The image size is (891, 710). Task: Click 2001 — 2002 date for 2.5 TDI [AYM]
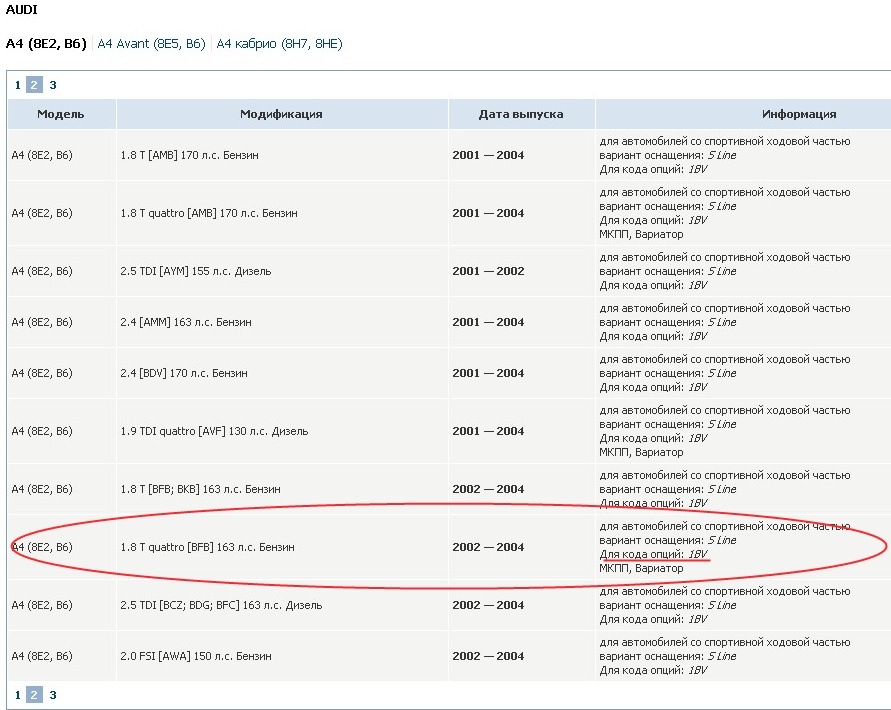point(488,271)
